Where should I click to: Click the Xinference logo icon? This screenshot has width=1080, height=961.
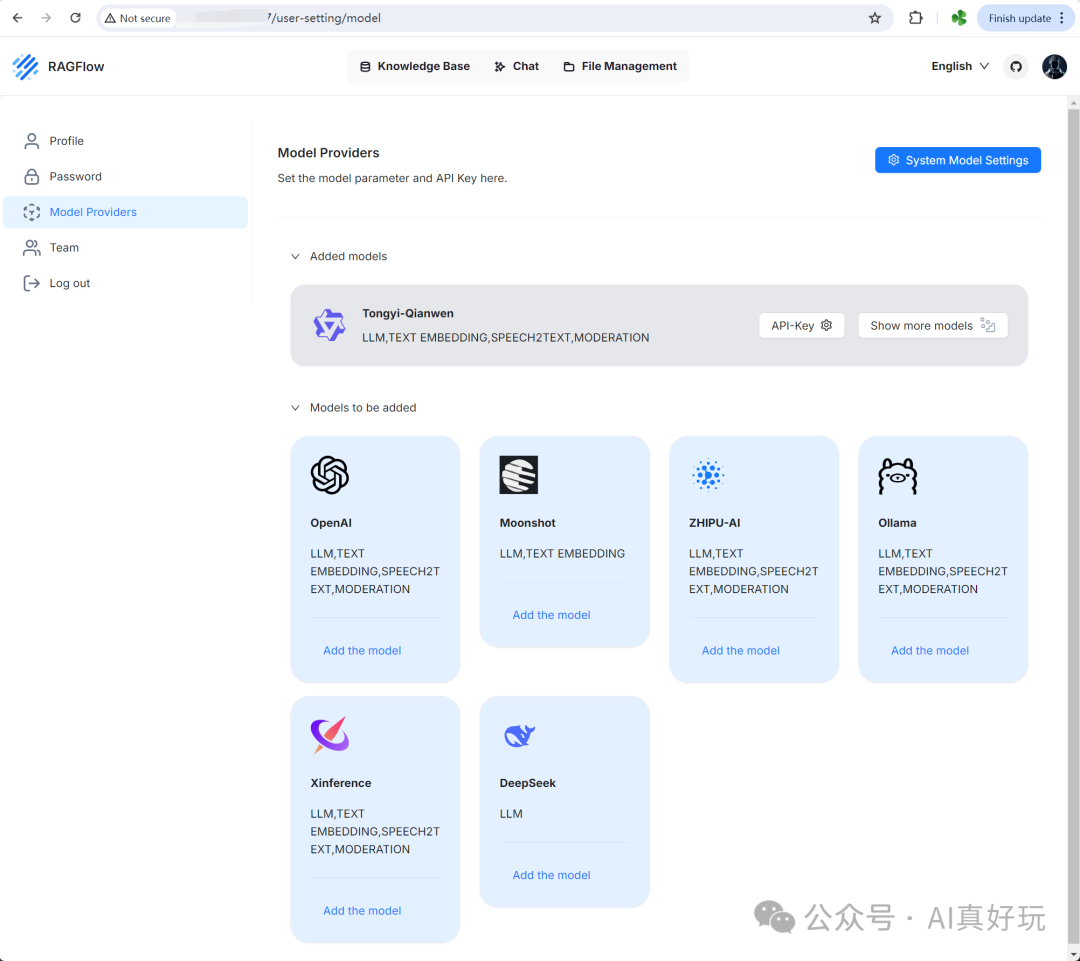[330, 735]
